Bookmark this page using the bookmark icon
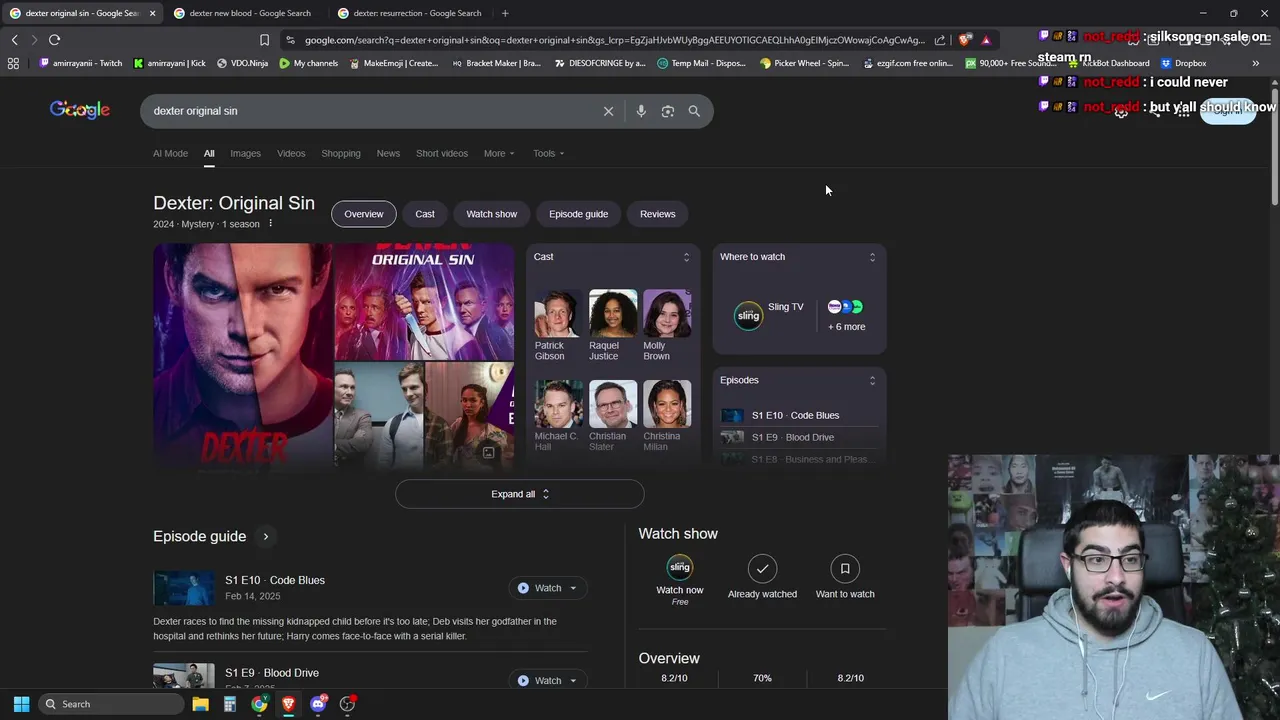The height and width of the screenshot is (720, 1280). [x=264, y=40]
